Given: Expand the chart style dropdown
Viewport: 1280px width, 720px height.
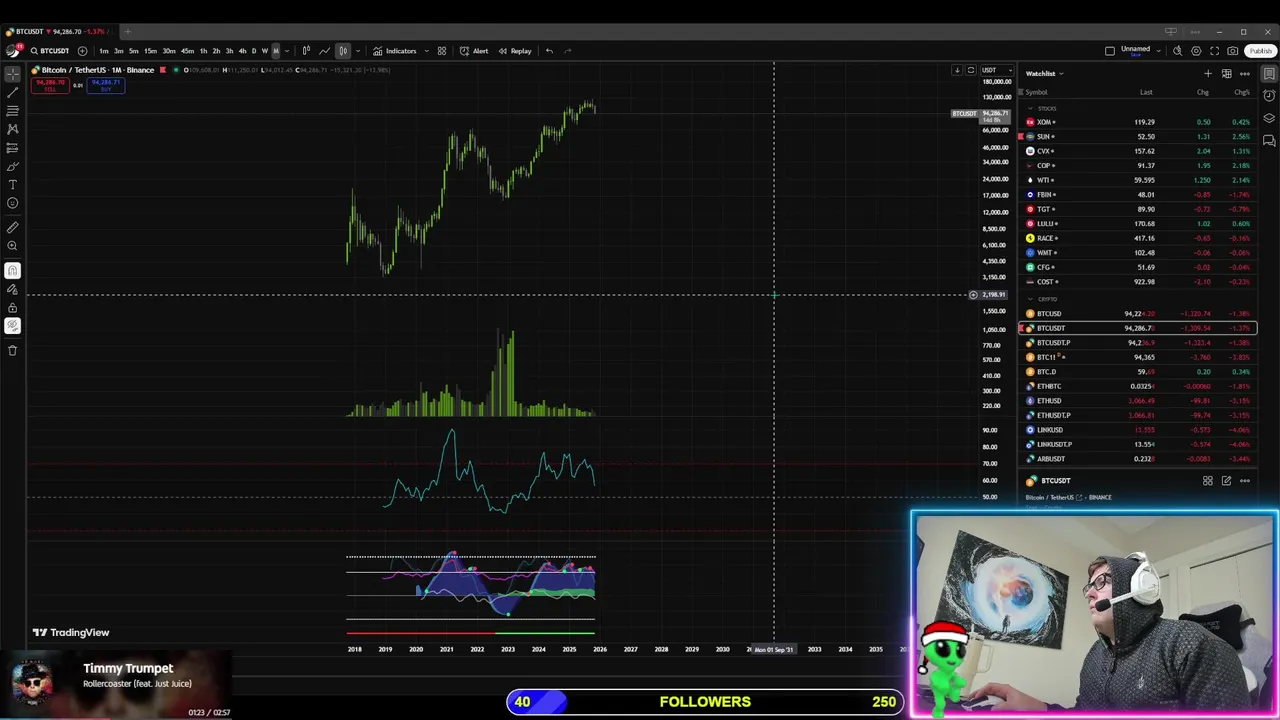Looking at the screenshot, I should pyautogui.click(x=357, y=51).
